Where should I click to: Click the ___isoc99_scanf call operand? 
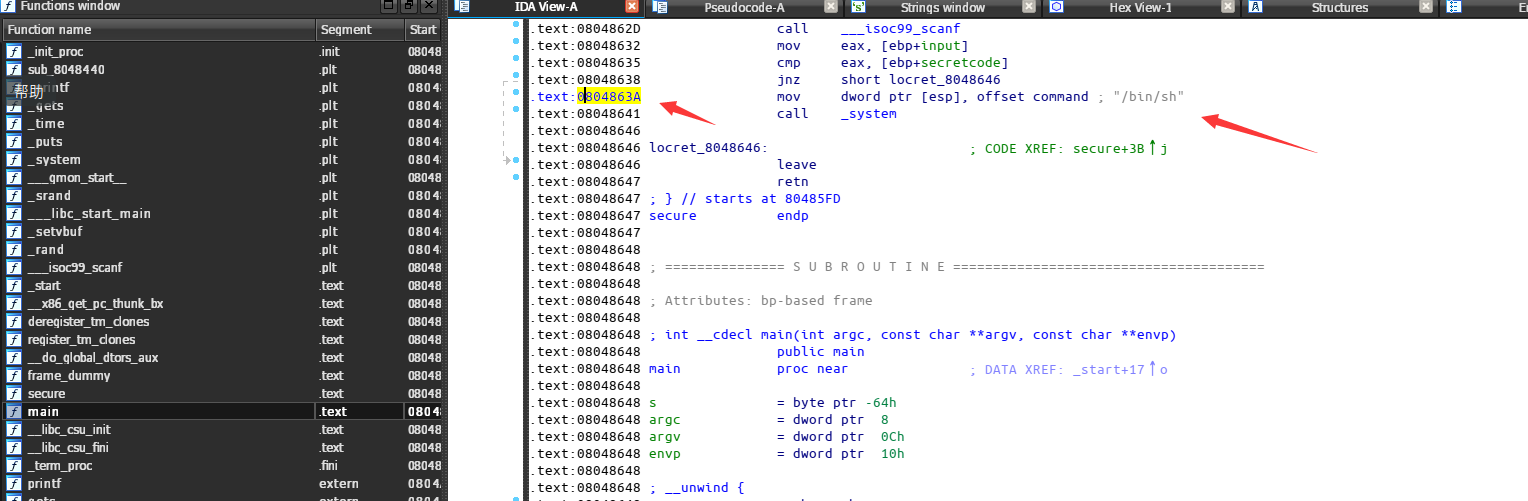[x=901, y=29]
